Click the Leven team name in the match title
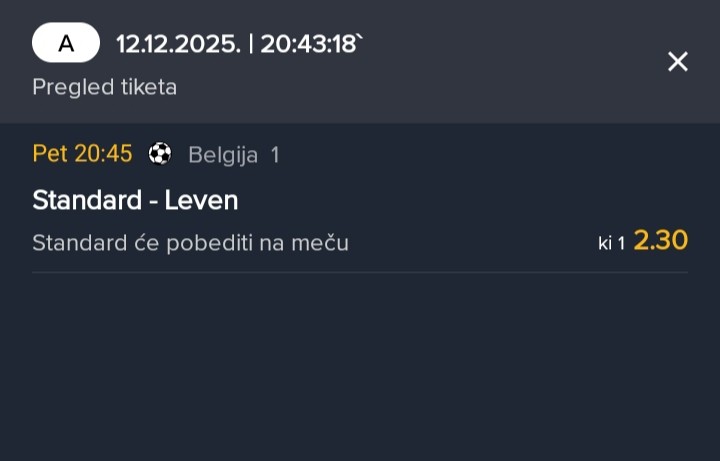Viewport: 720px width, 461px height. click(x=201, y=200)
